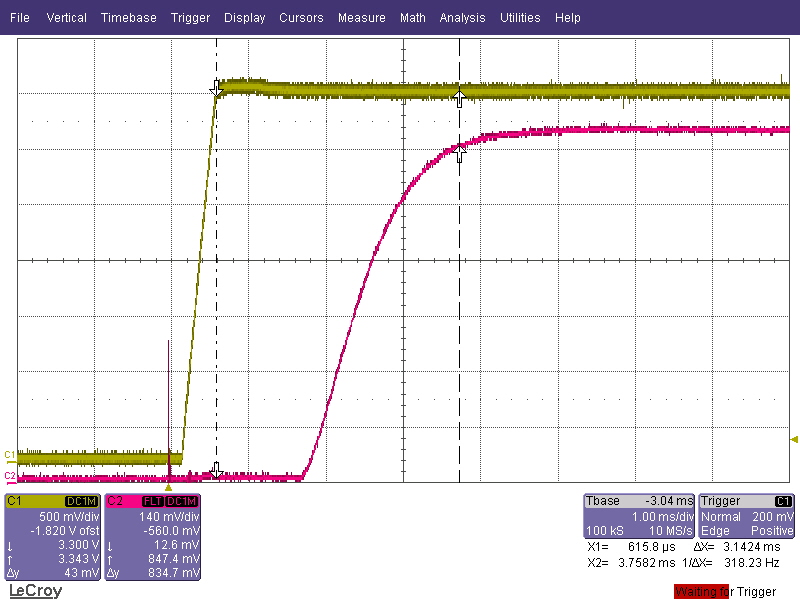The height and width of the screenshot is (600, 800).
Task: Click the 100 kS memory value
Action: (x=605, y=531)
